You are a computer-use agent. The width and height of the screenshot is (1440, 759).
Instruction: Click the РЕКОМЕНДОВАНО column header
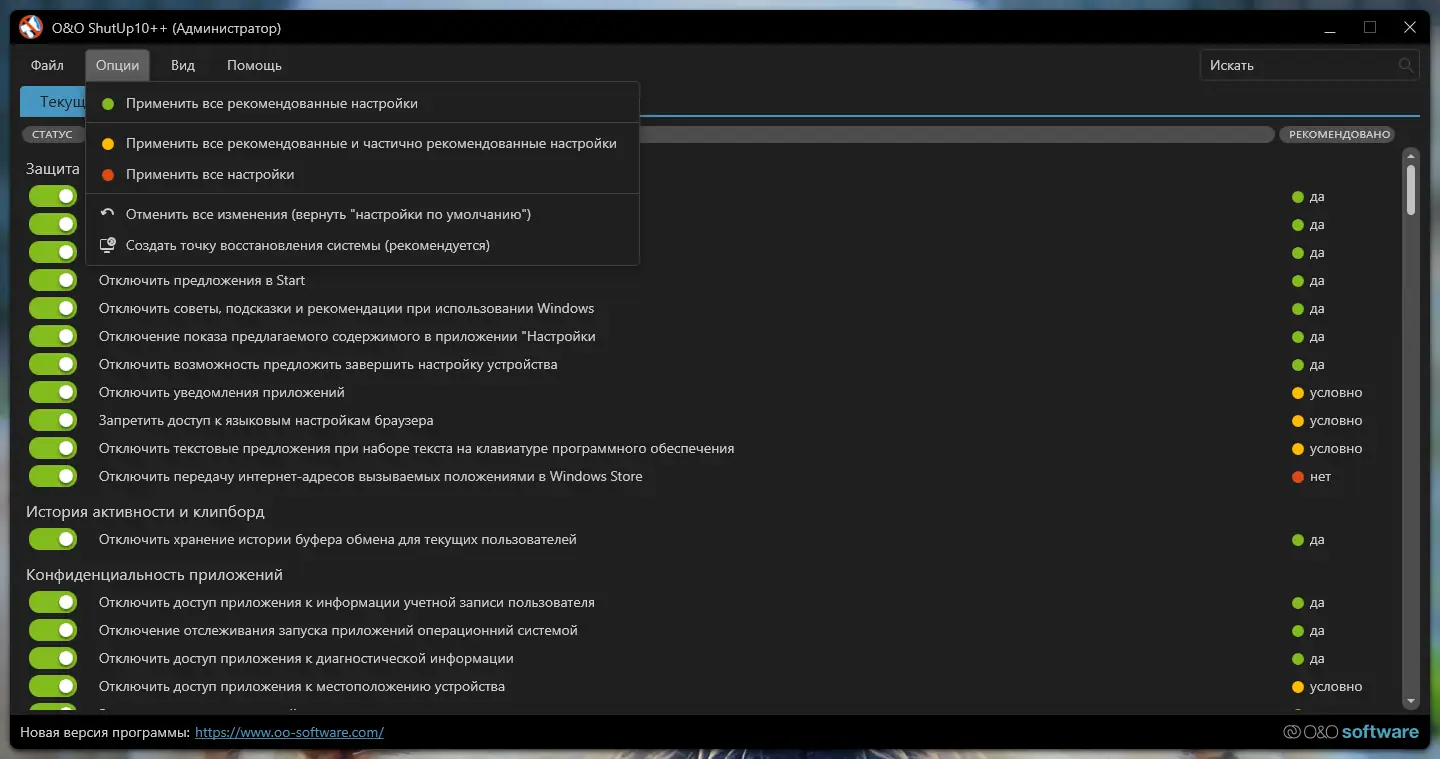point(1339,134)
